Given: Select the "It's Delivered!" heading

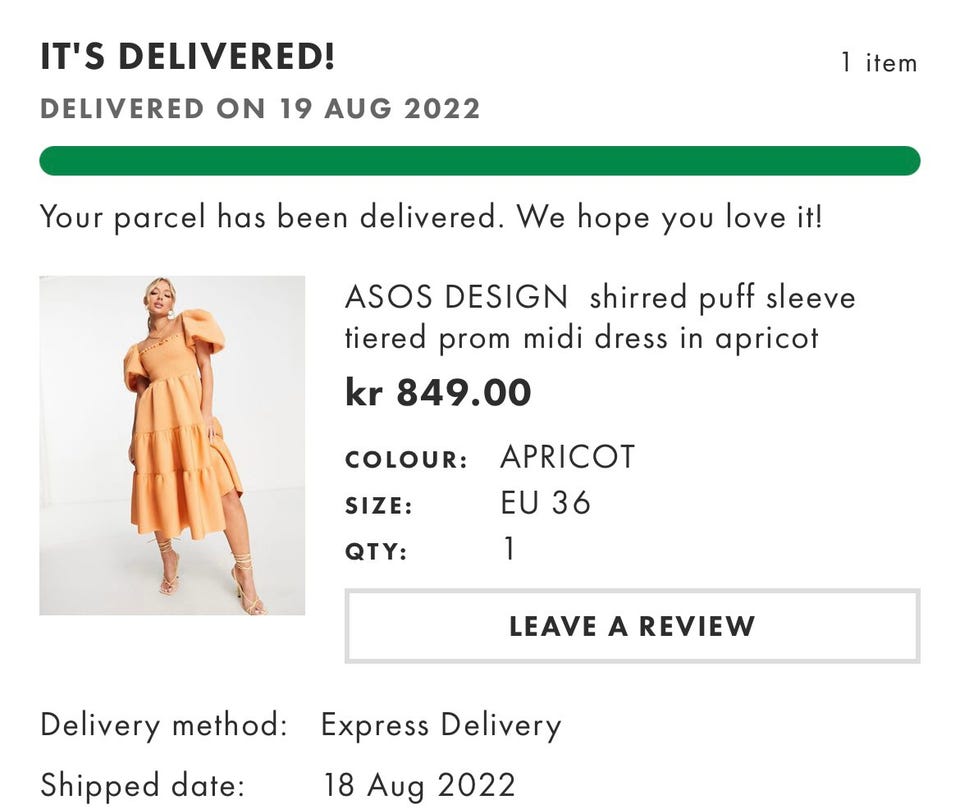Looking at the screenshot, I should click(x=187, y=58).
